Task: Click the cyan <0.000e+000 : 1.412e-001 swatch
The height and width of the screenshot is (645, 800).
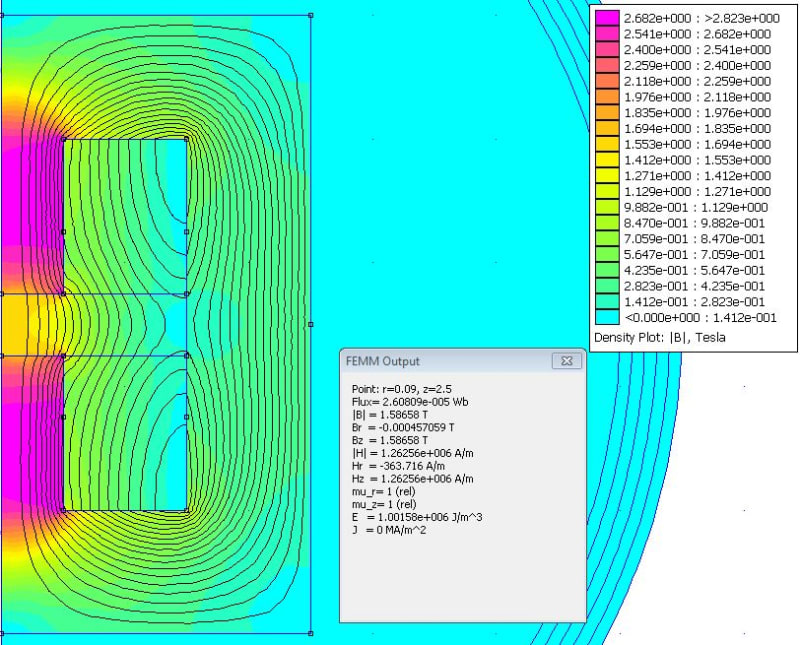Action: (607, 317)
